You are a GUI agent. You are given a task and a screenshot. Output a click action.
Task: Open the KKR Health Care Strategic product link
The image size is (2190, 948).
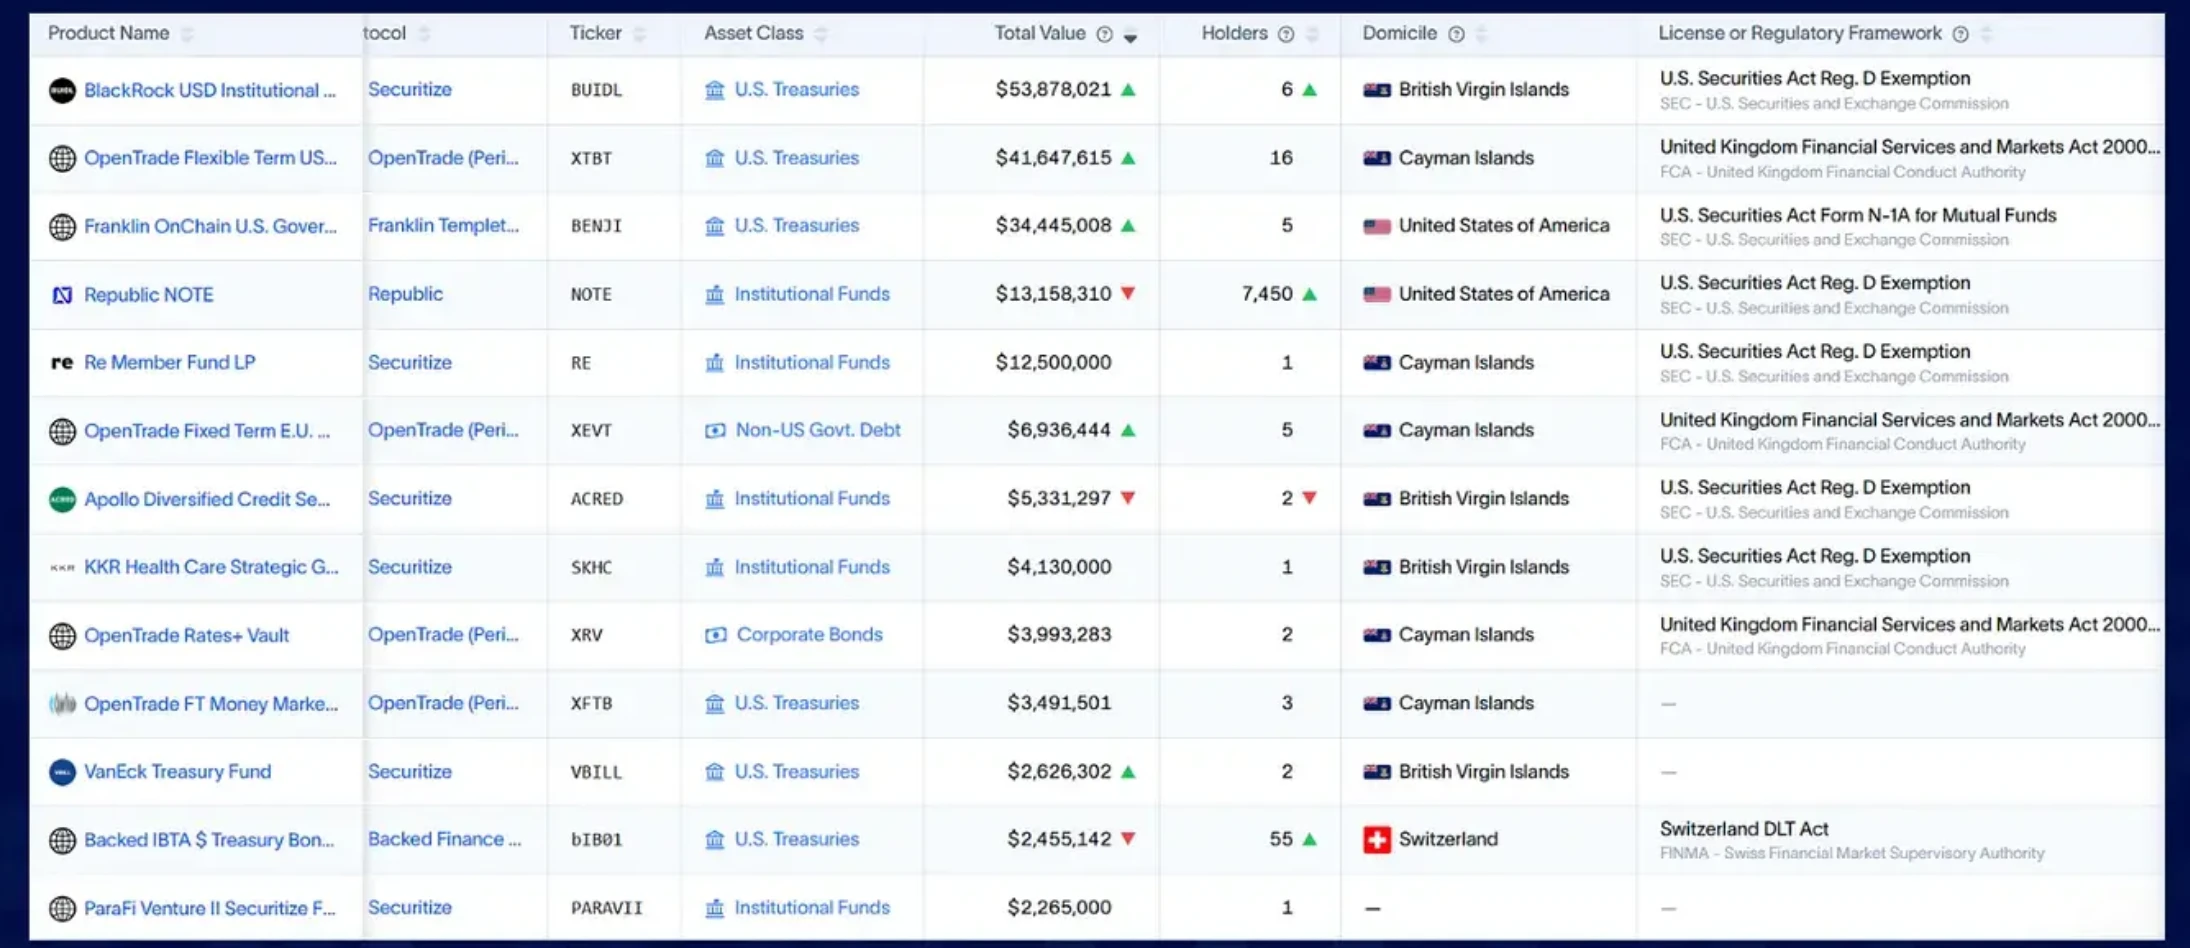(x=211, y=567)
